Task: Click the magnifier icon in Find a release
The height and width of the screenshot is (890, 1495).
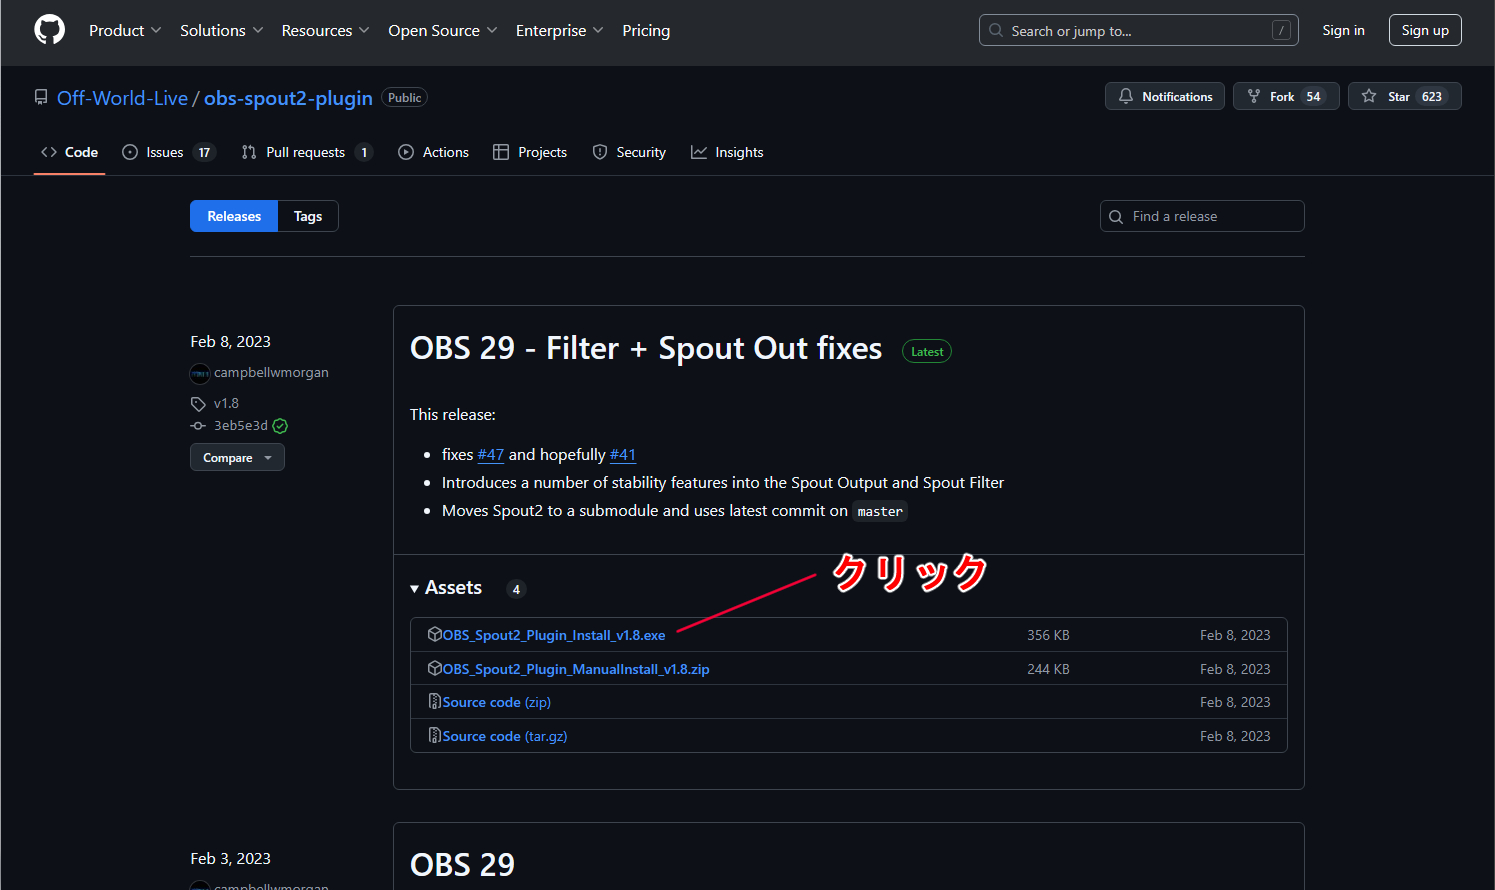Action: pyautogui.click(x=1116, y=216)
